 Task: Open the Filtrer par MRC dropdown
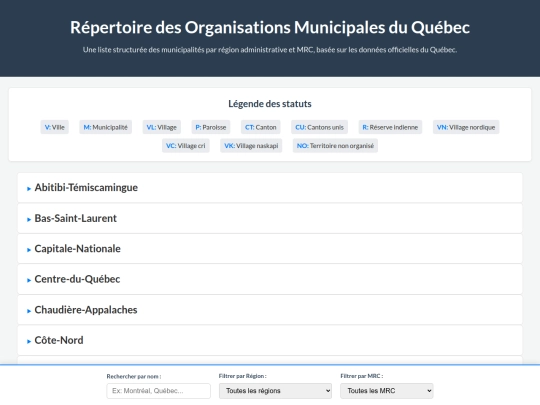click(387, 391)
